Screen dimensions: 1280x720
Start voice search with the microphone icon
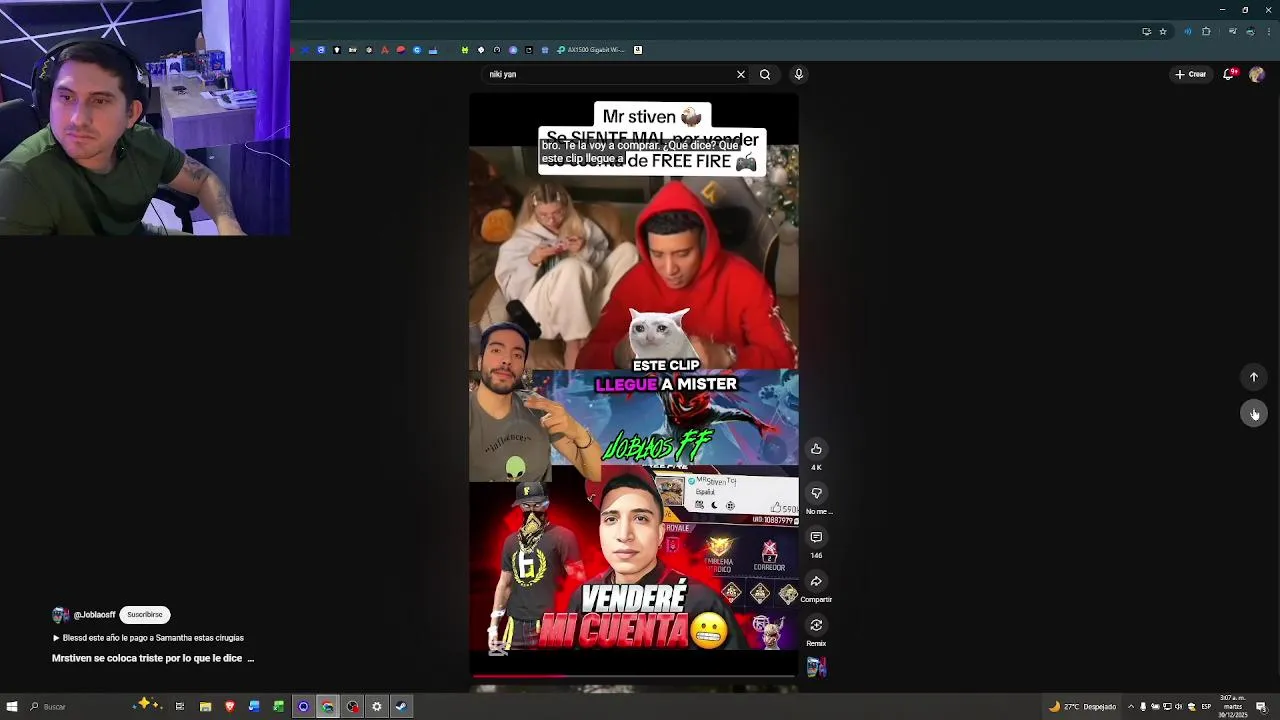(798, 74)
